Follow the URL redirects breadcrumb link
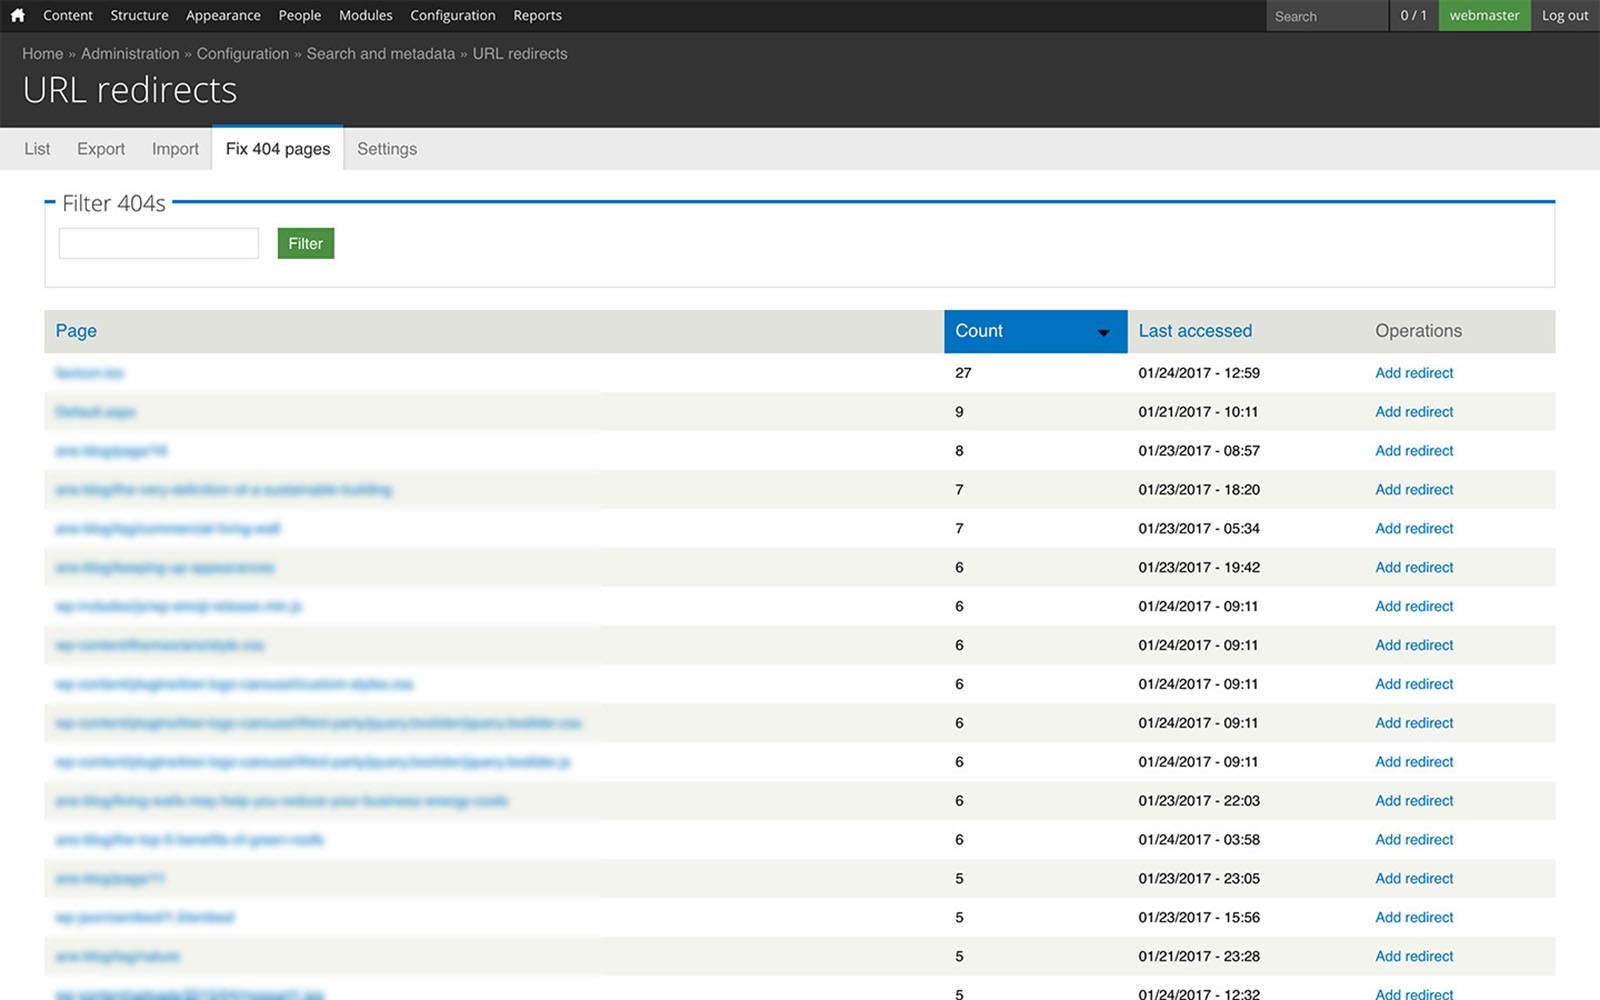1600x1000 pixels. (x=520, y=54)
